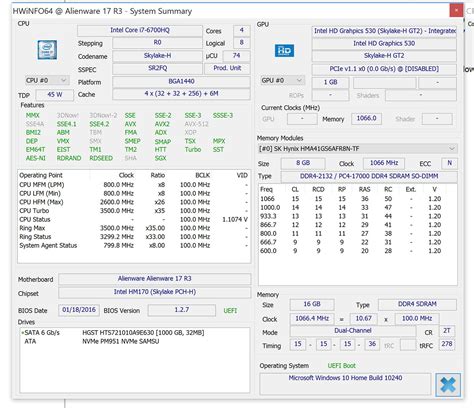Select the HGST SATA drive entry
Screen dimensions: 474x408
coord(113,333)
